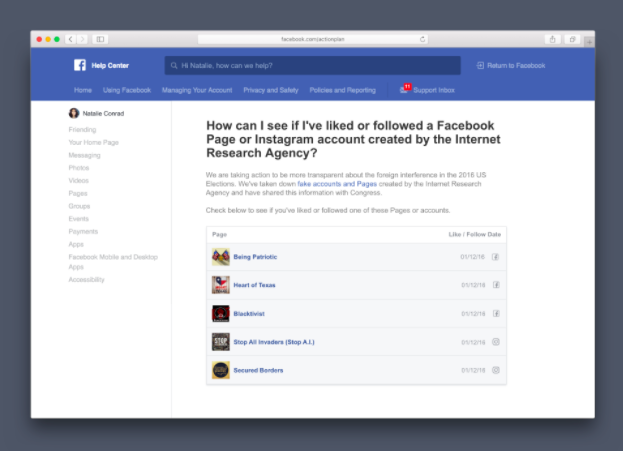The width and height of the screenshot is (623, 451).
Task: Select Pages in sidebar
Action: (78, 193)
